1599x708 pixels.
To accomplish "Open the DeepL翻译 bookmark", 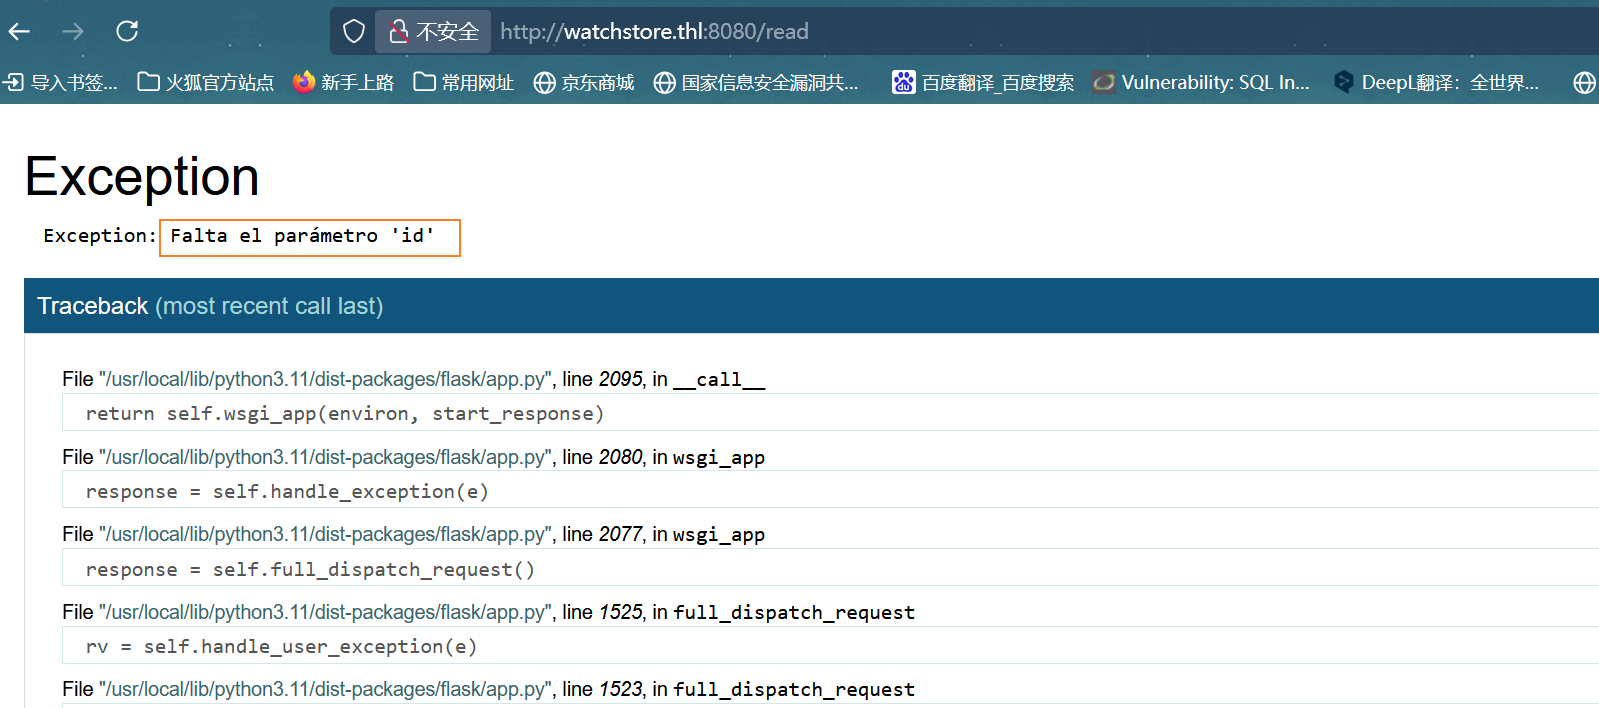I will pos(1437,82).
